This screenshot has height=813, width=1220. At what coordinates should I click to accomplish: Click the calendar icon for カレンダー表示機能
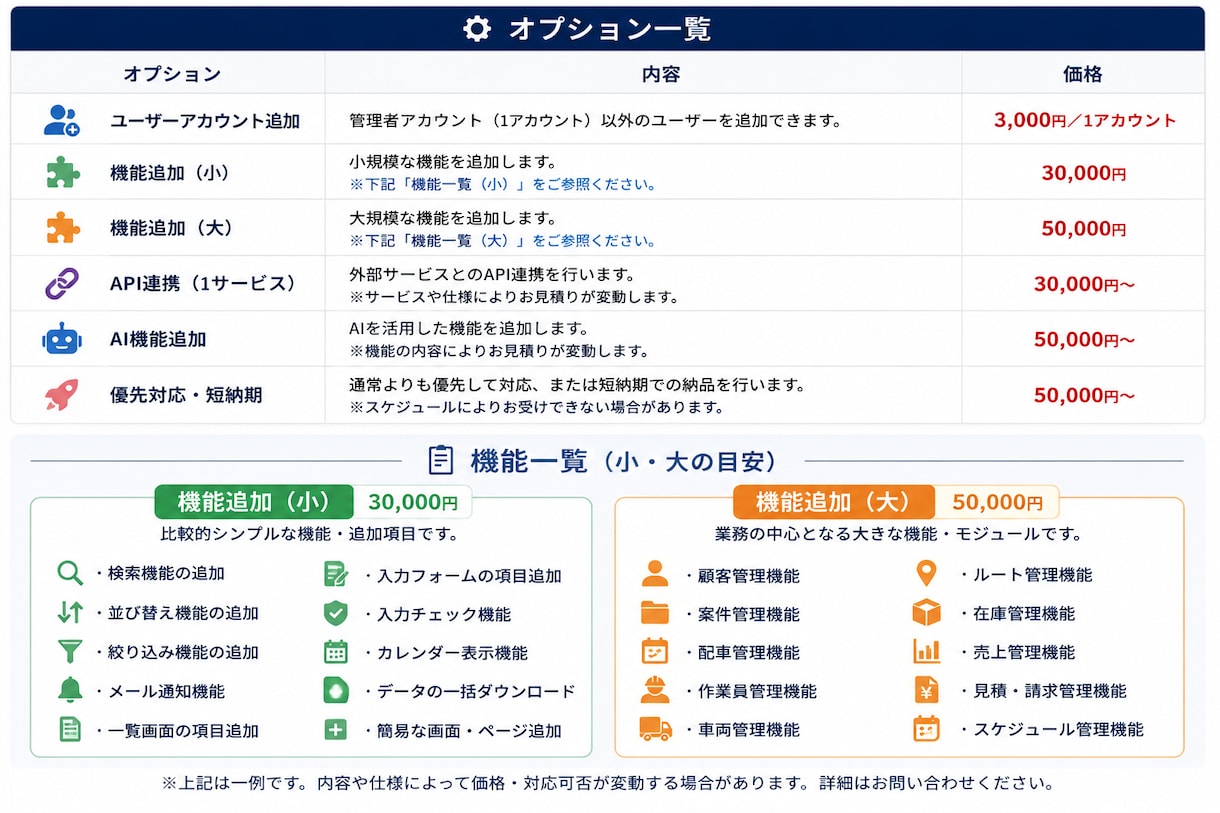pos(336,652)
